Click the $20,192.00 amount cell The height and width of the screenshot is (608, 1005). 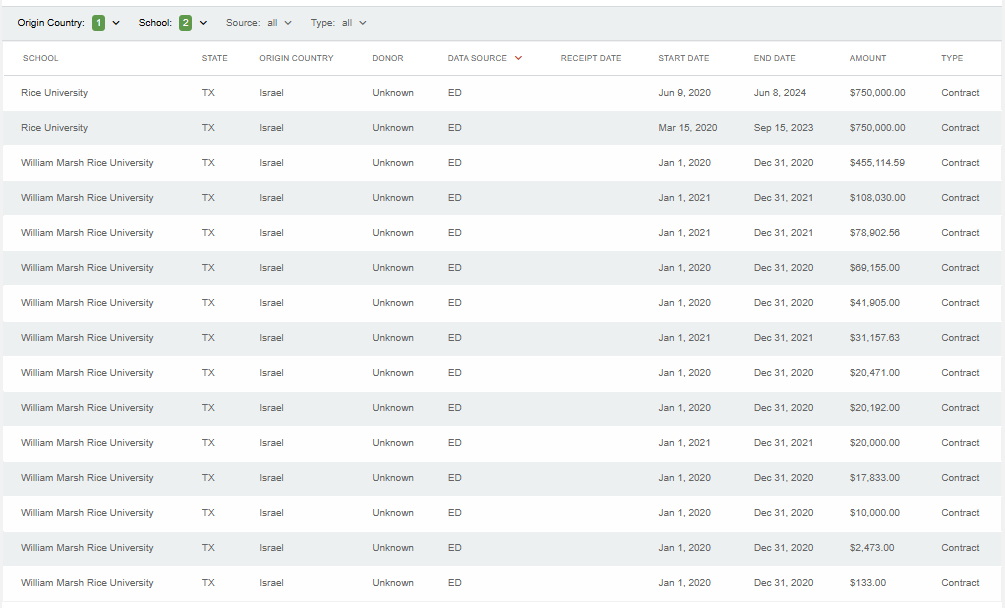[875, 408]
